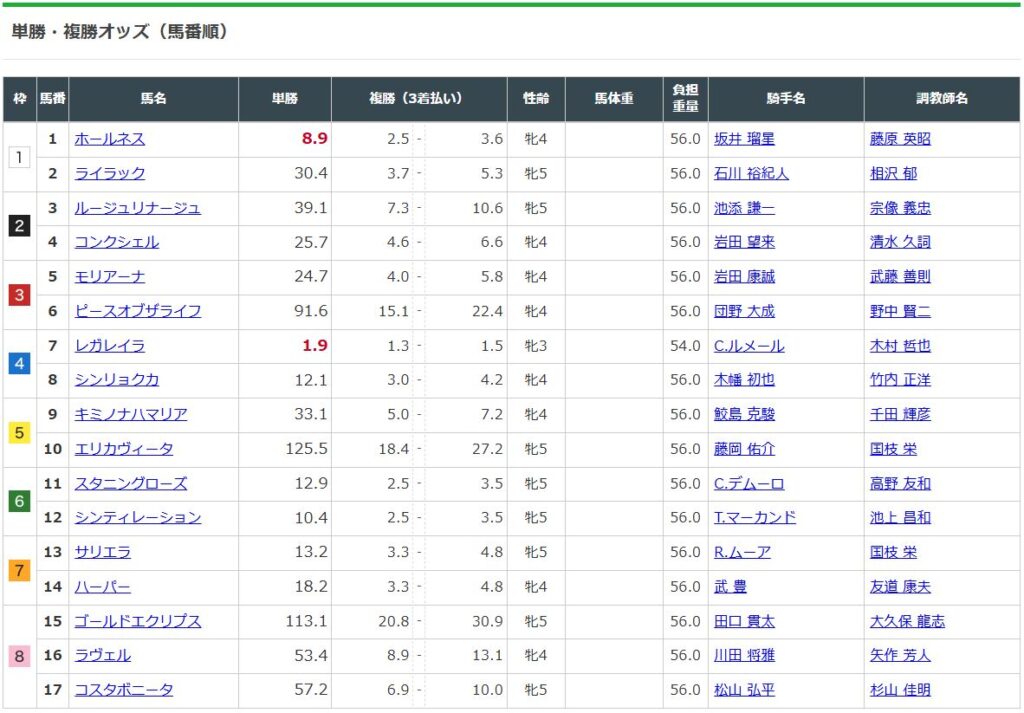The image size is (1024, 713).
Task: Open jockey link C.ルメール
Action: point(749,346)
